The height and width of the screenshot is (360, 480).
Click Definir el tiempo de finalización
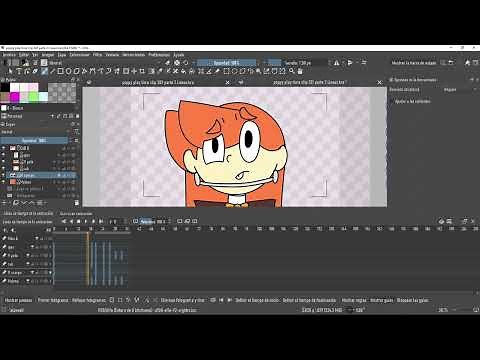point(309,300)
